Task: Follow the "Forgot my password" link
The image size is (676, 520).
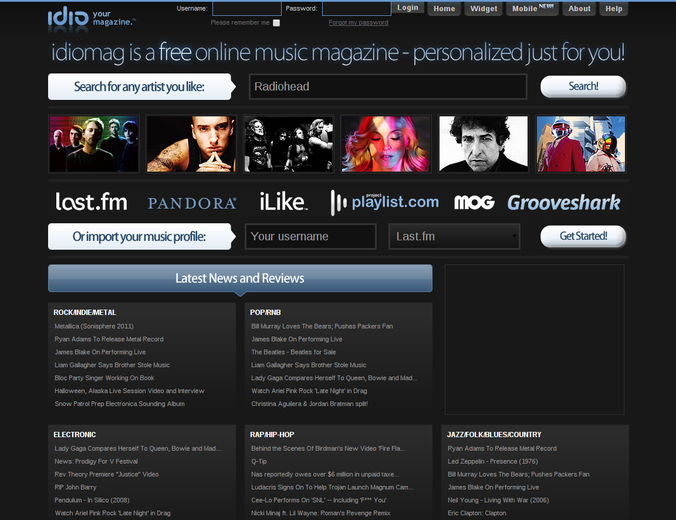Action: (358, 22)
